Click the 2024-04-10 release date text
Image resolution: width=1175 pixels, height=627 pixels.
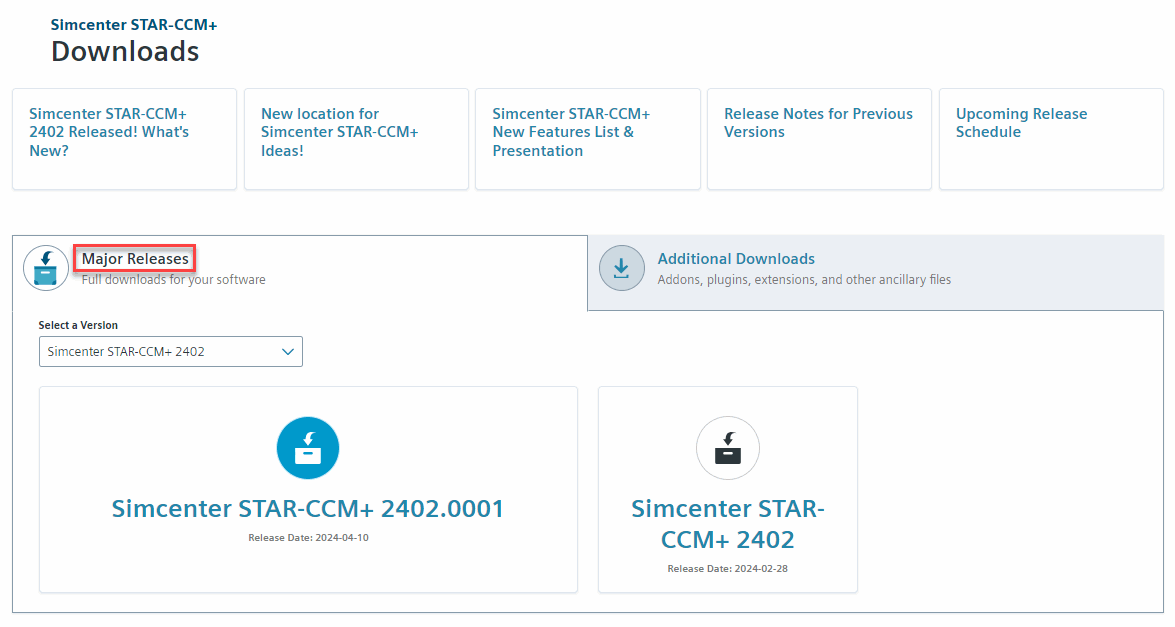[x=308, y=538]
